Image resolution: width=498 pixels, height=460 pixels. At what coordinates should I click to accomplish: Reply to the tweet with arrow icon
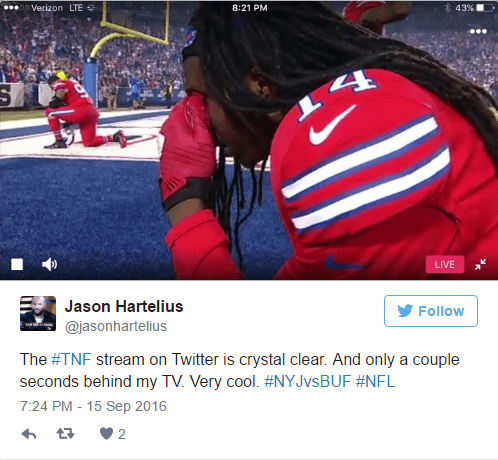coord(29,434)
